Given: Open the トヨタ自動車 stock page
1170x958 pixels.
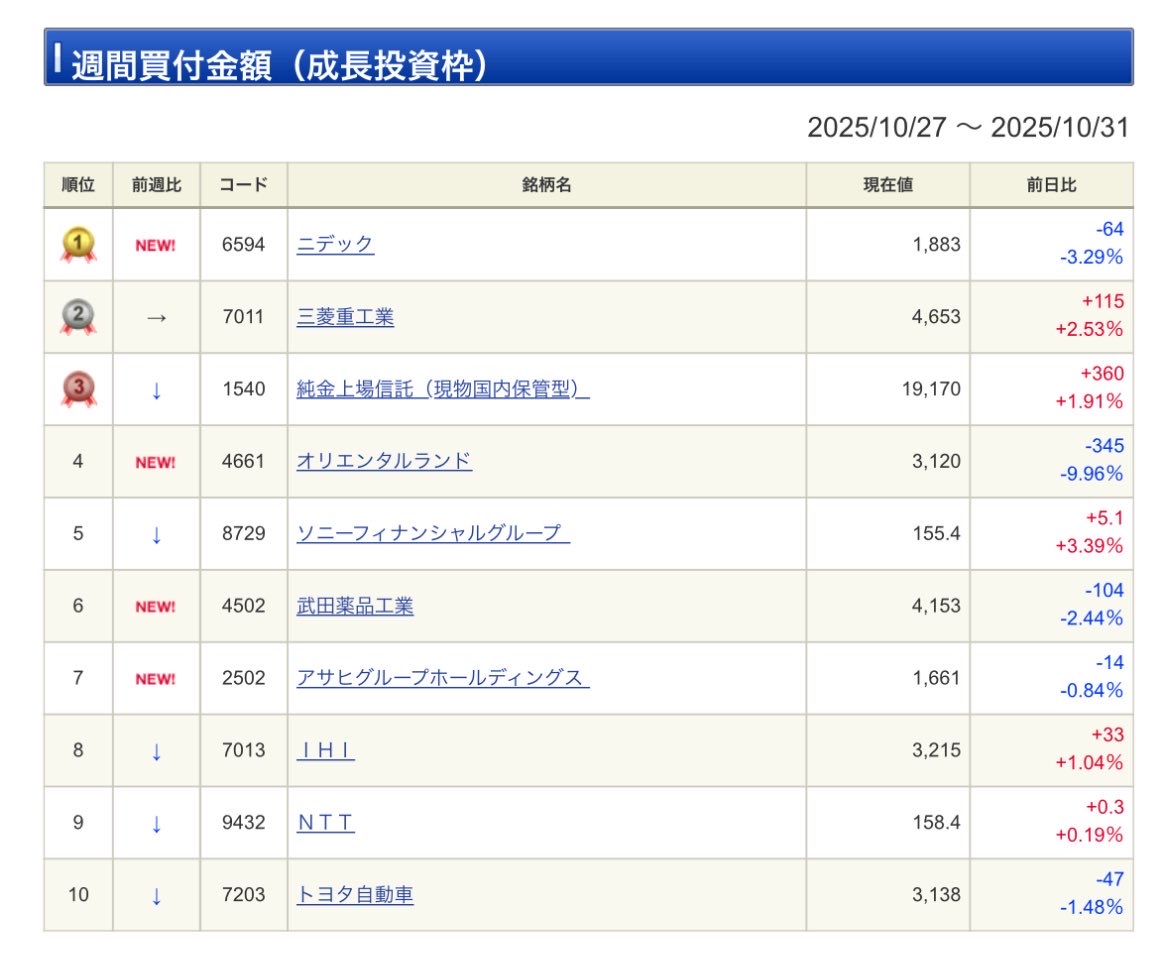Looking at the screenshot, I should tap(355, 895).
